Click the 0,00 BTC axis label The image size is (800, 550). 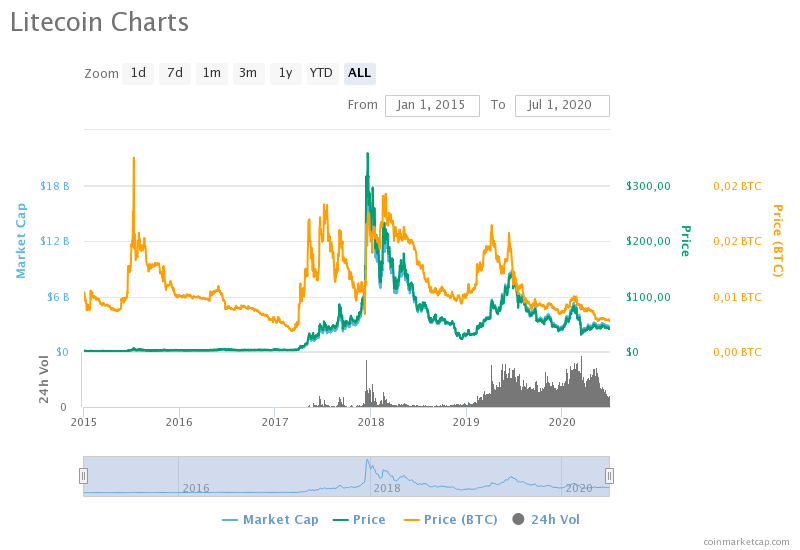[737, 352]
